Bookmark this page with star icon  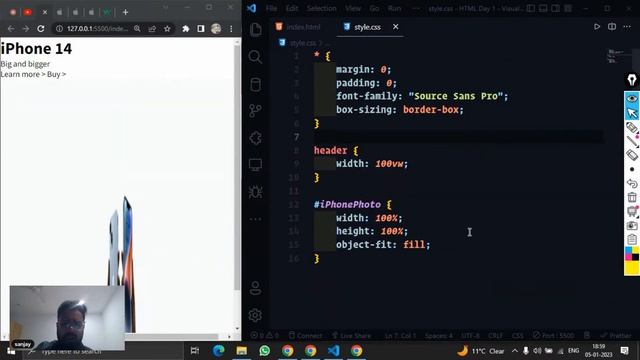pyautogui.click(x=167, y=29)
